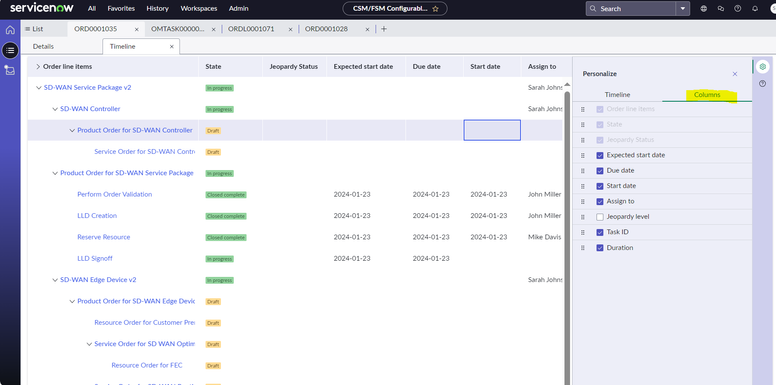This screenshot has width=776, height=385.
Task: Expand all via Order line items header chevron
Action: pos(38,66)
